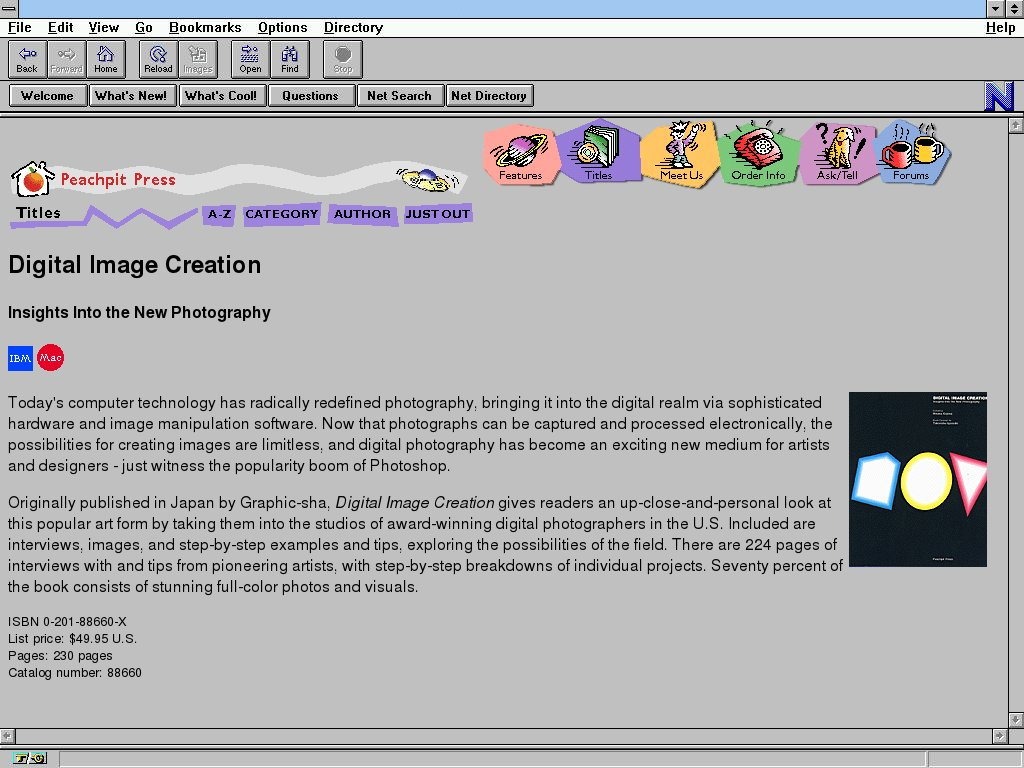This screenshot has height=768, width=1024.
Task: Browse titles by CATEGORY link
Action: click(x=281, y=214)
